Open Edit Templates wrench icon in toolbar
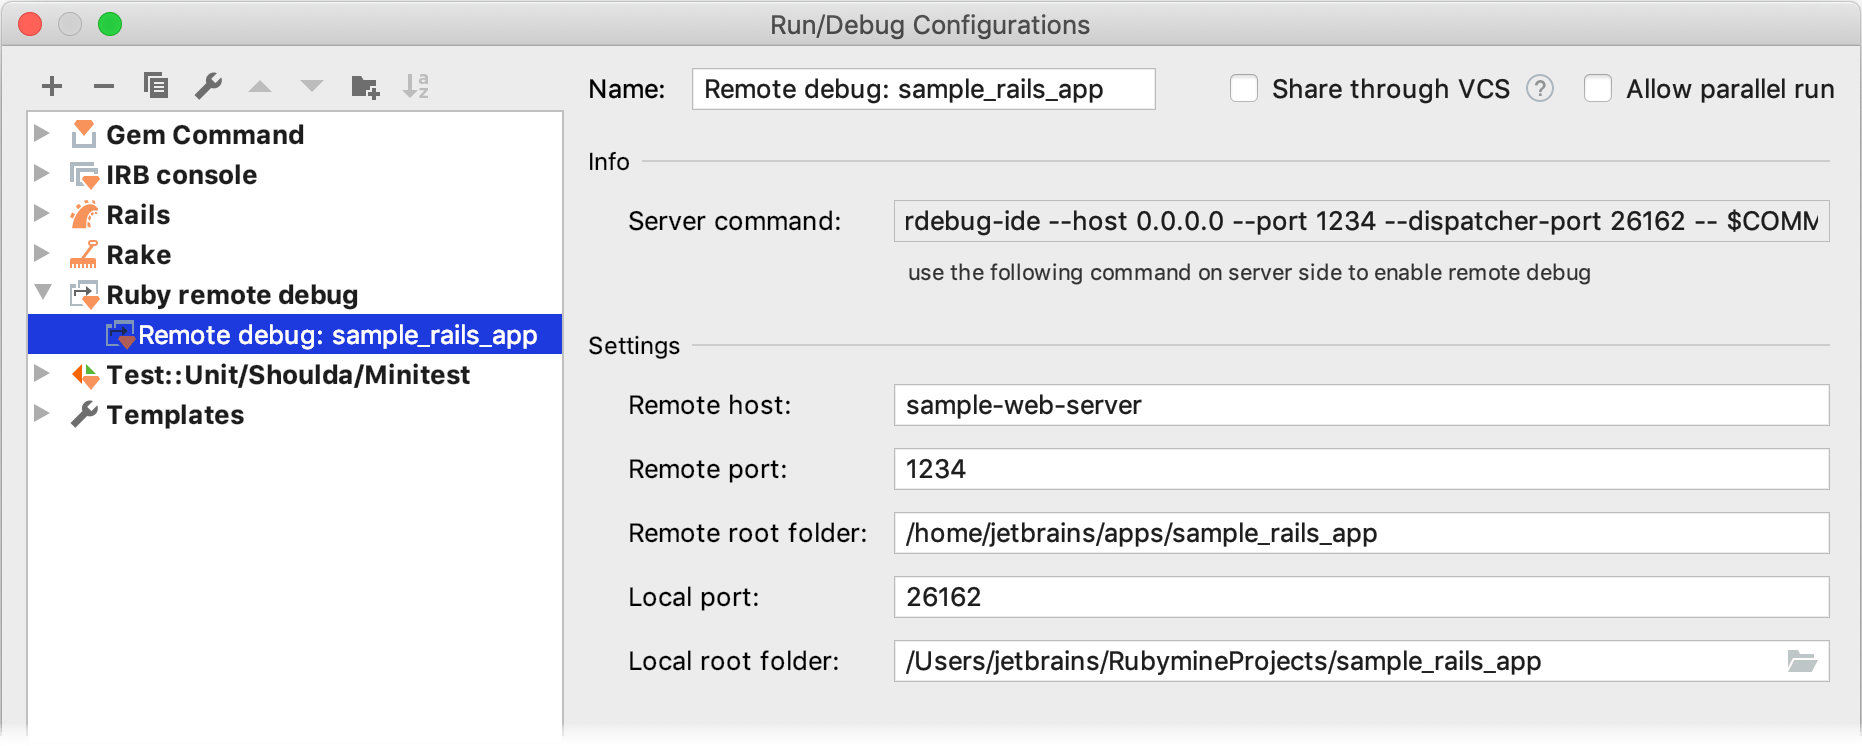This screenshot has height=746, width=1862. (x=208, y=86)
